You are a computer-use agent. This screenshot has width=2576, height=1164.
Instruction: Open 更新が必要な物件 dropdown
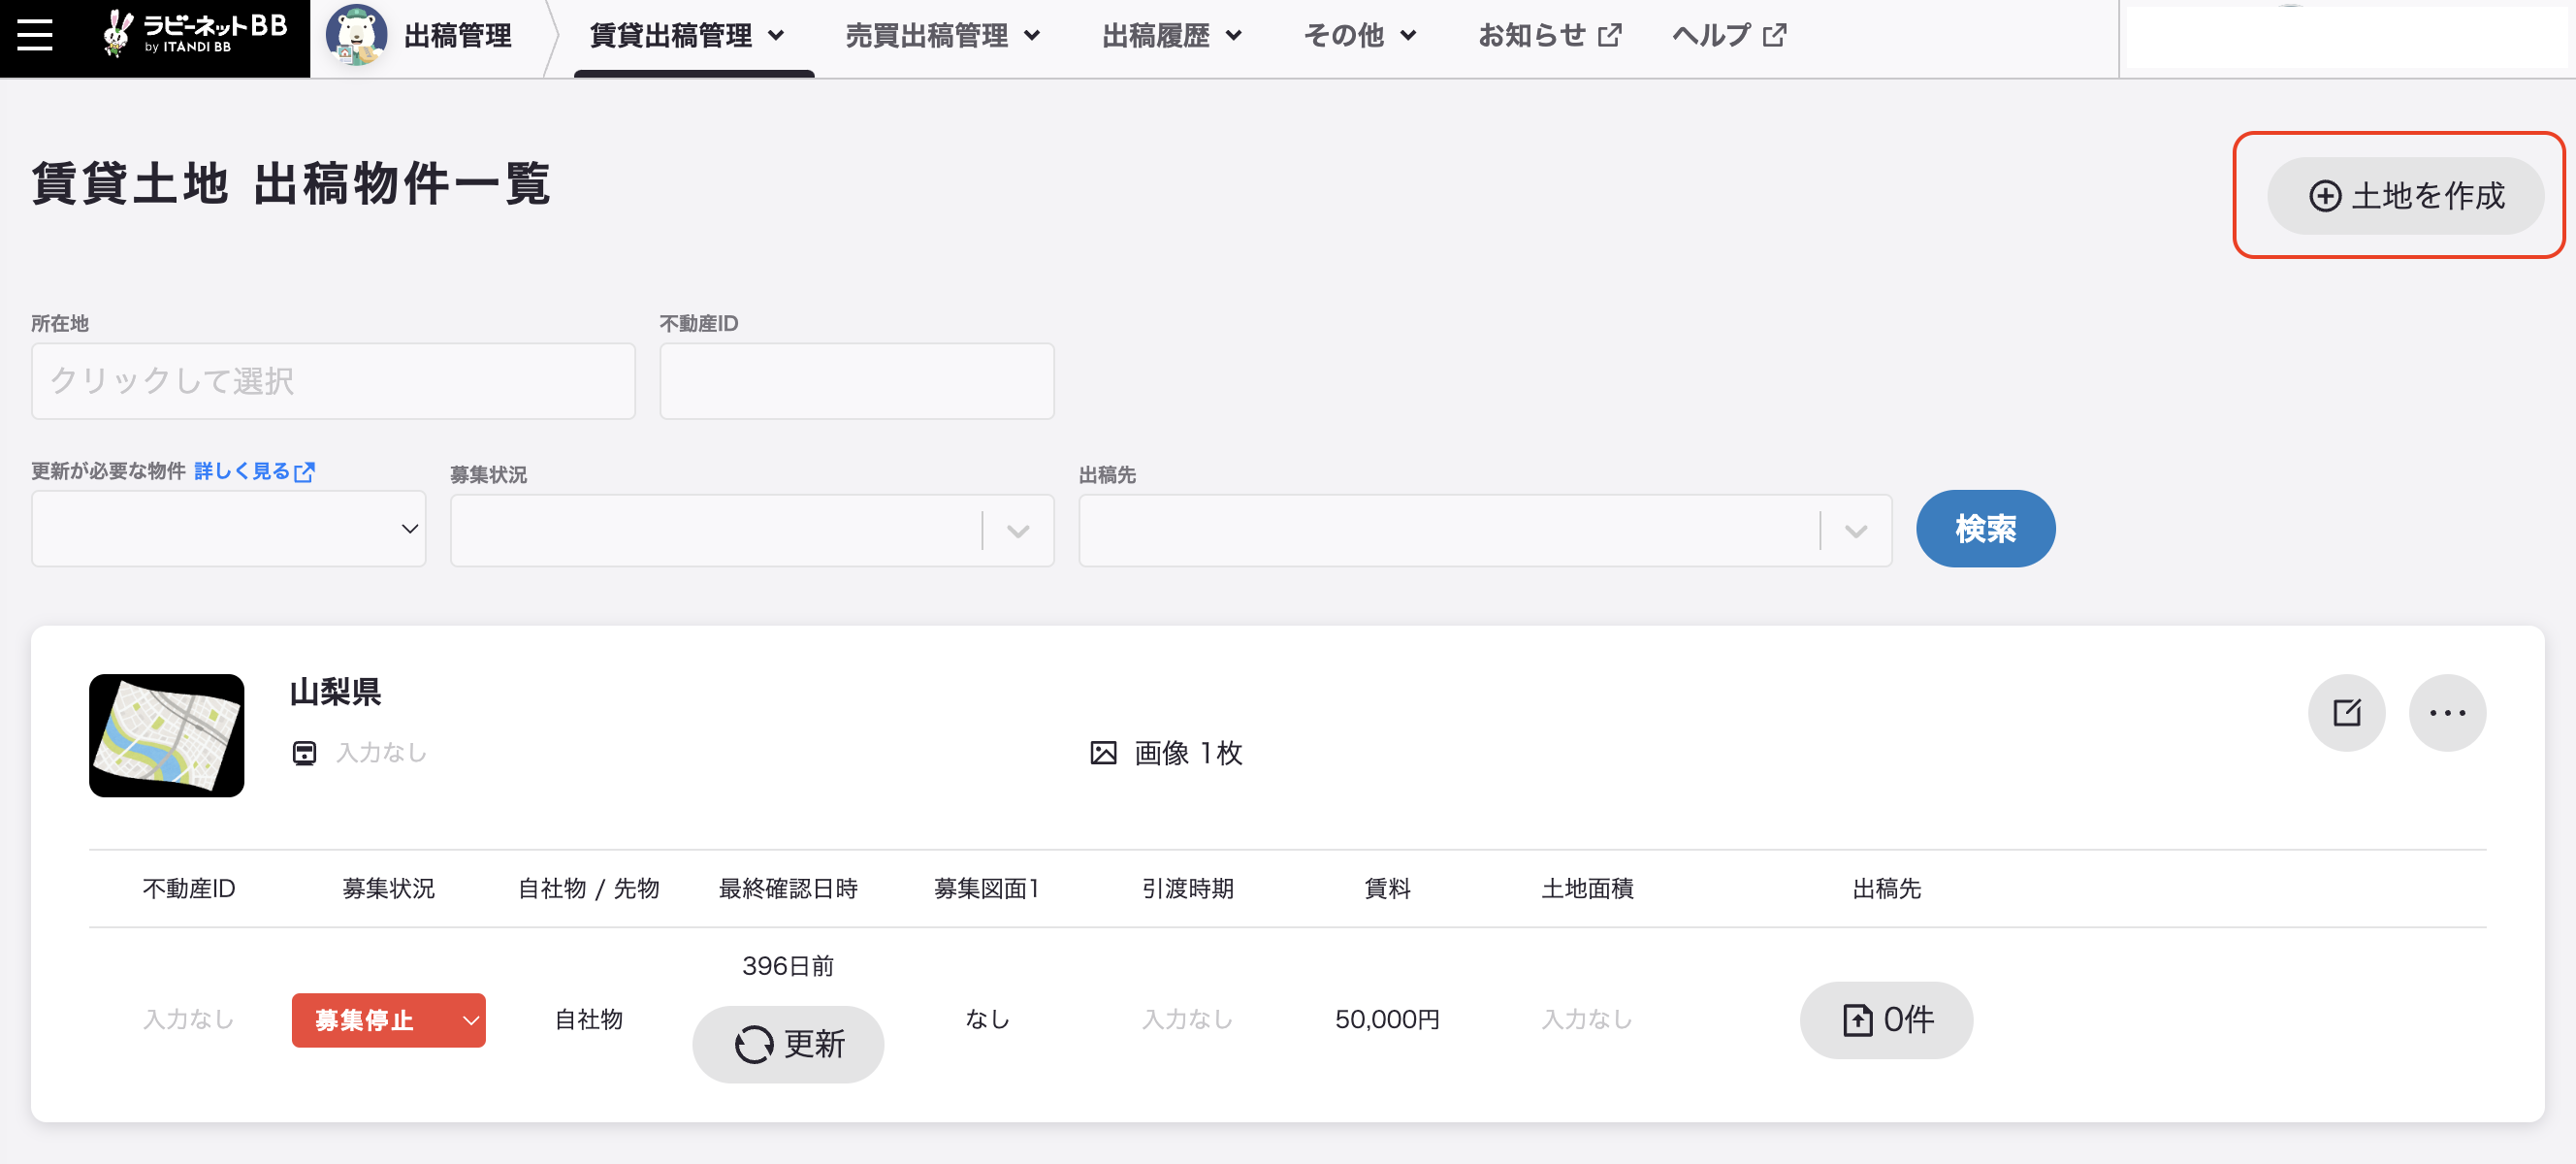(229, 528)
